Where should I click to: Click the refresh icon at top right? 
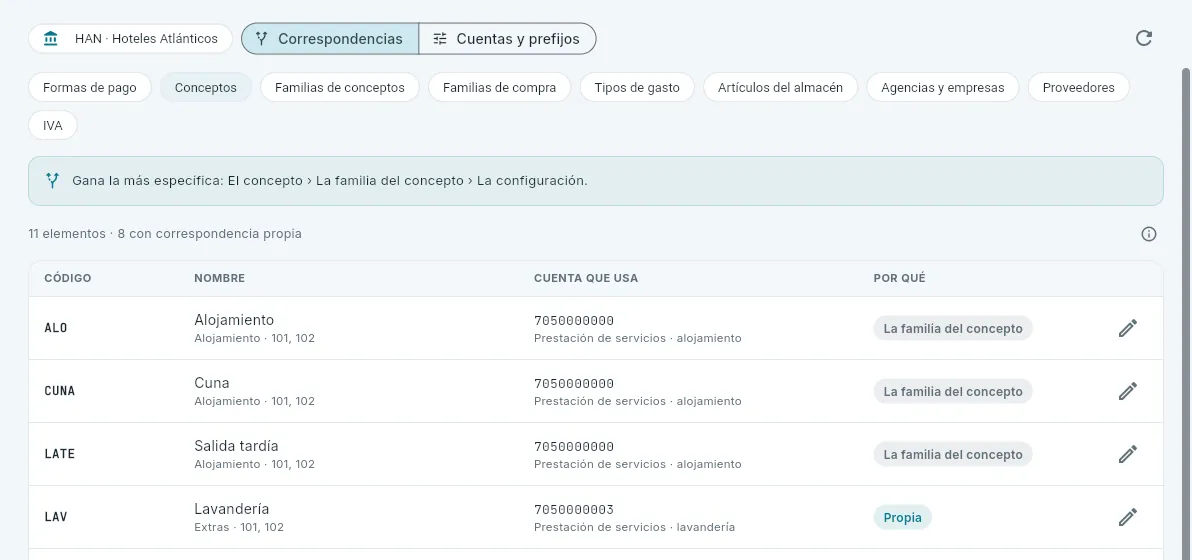coord(1143,39)
